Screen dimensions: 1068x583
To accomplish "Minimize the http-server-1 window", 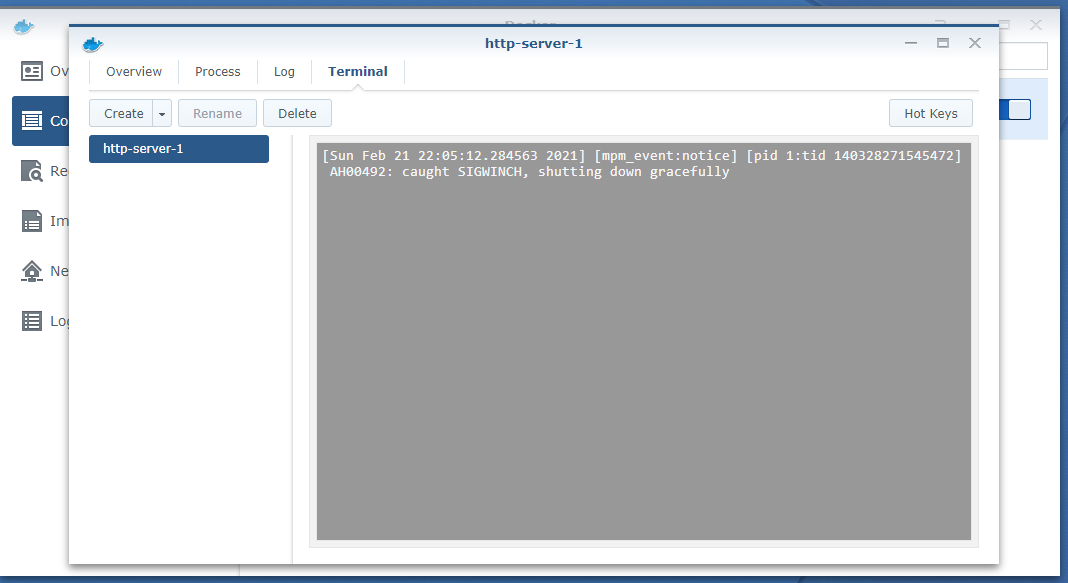I will point(911,43).
